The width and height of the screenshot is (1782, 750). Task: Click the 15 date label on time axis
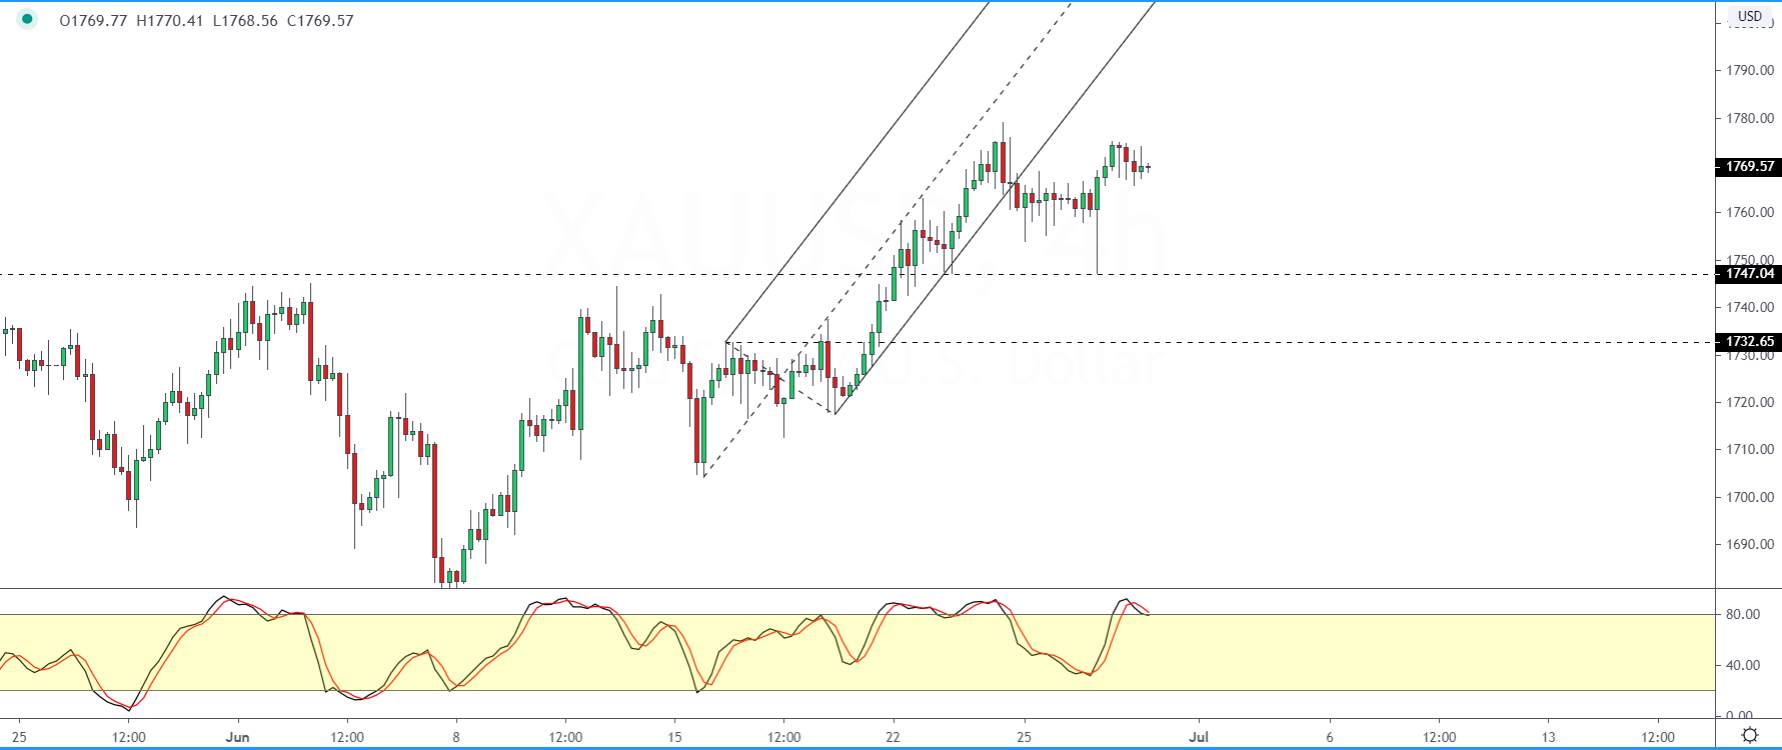click(x=675, y=737)
